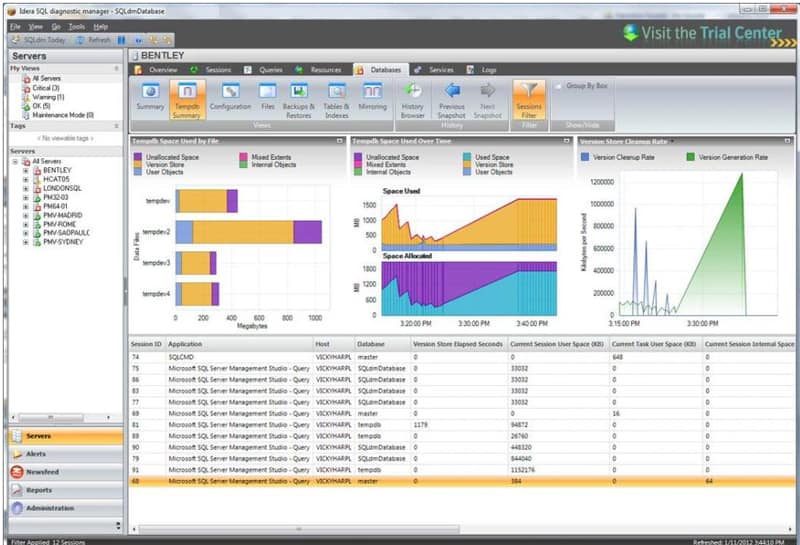Maximize Tempdb Space Used Over Time panel

[x=567, y=141]
